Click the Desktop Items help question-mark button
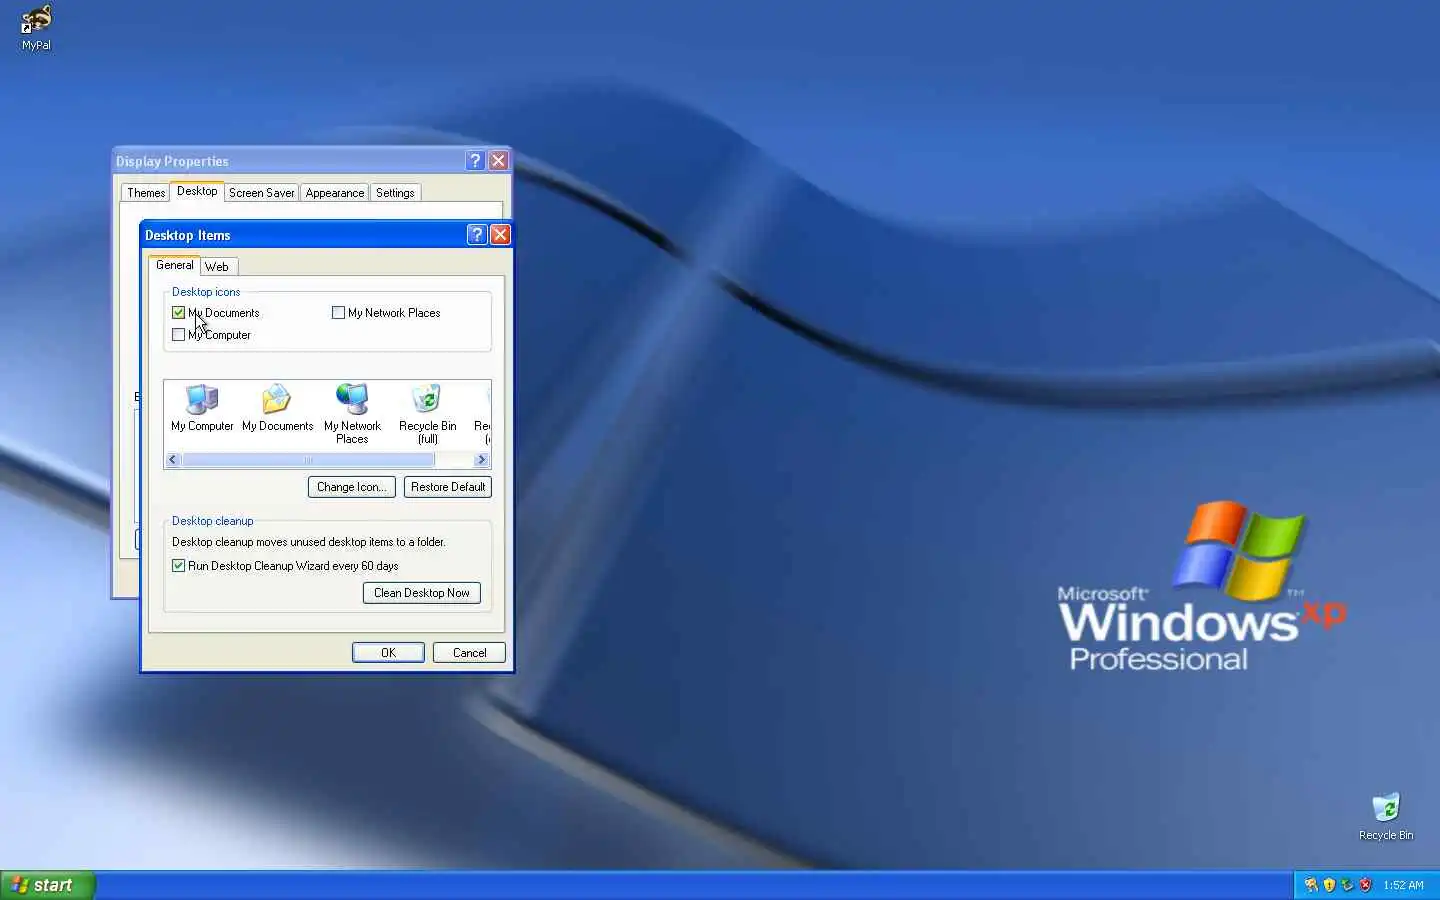1440x900 pixels. 477,235
